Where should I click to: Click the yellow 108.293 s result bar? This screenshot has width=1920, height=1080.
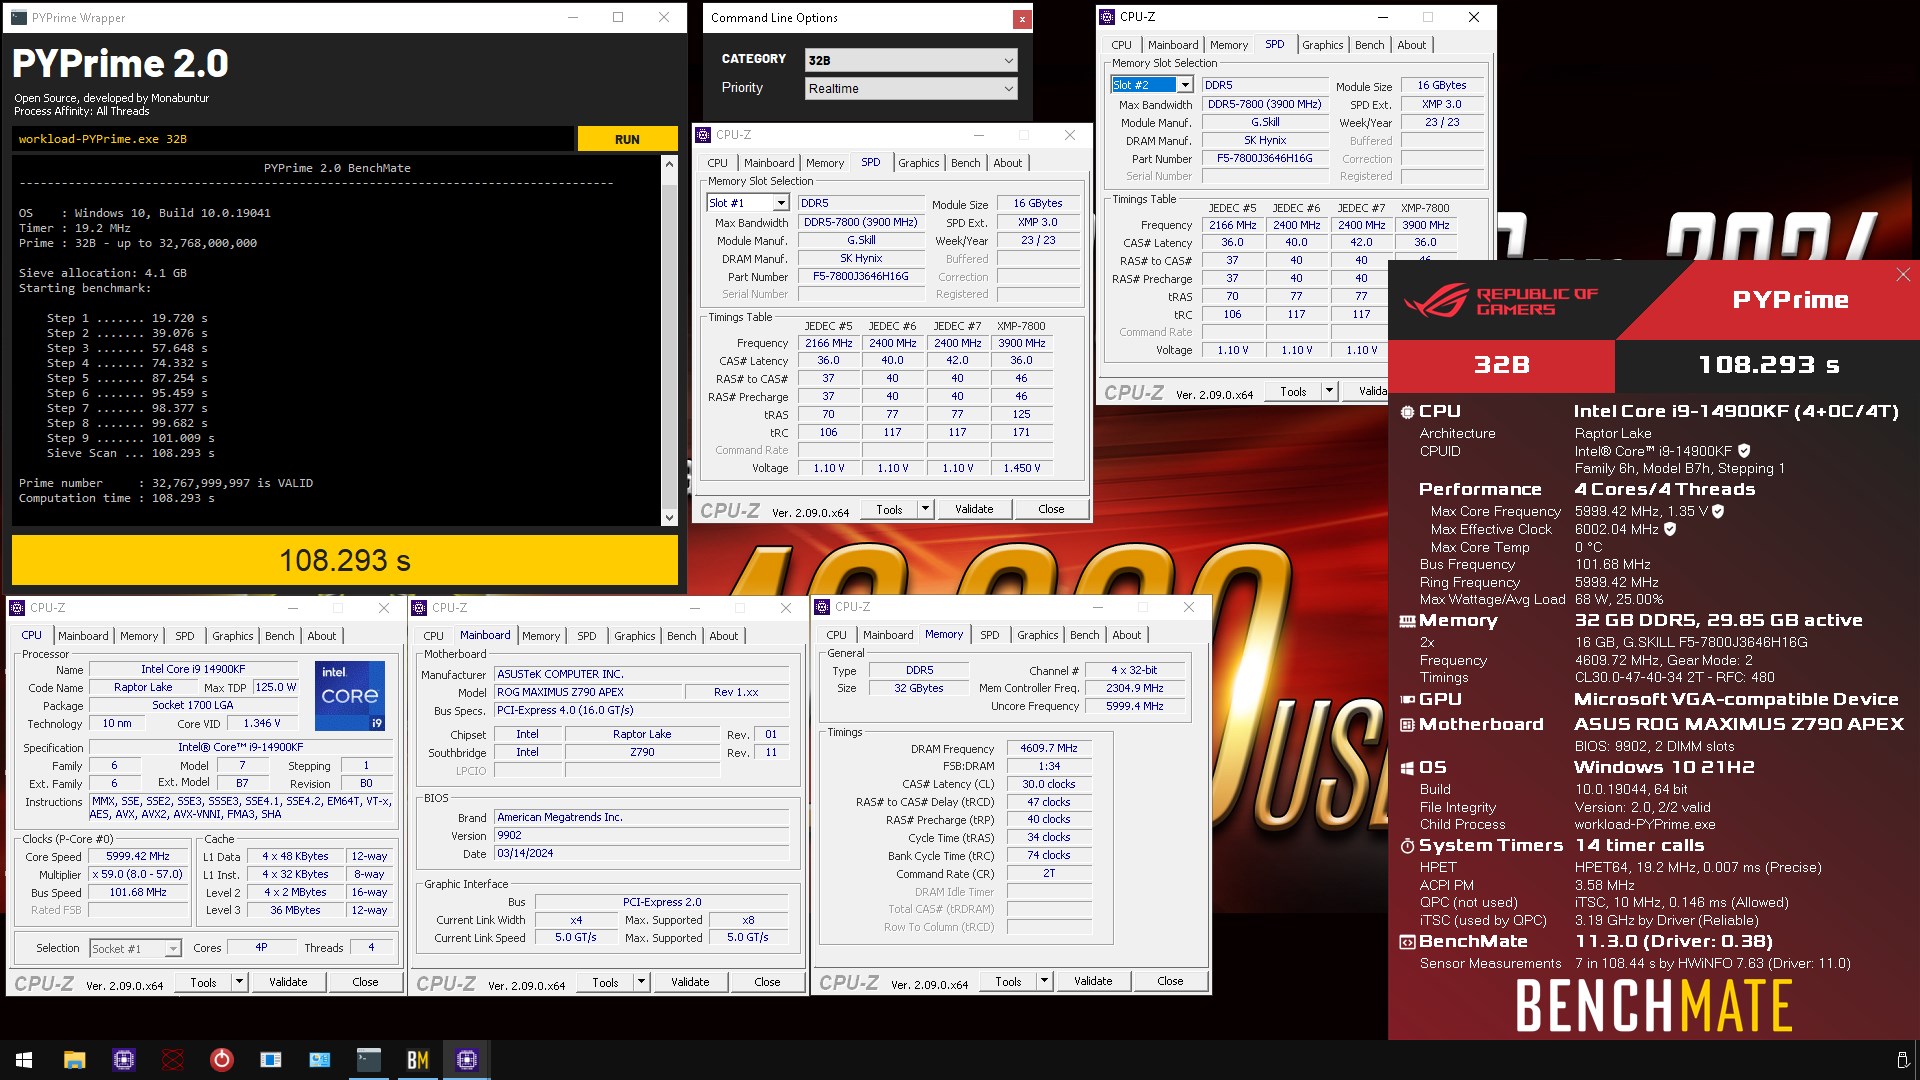(345, 560)
